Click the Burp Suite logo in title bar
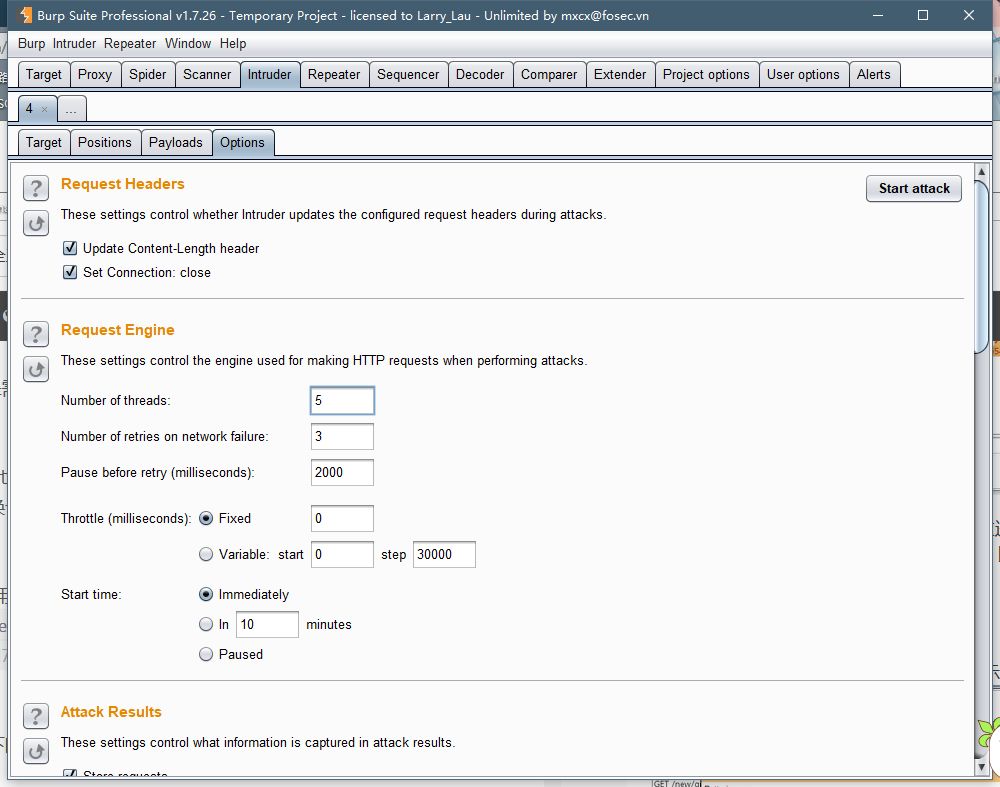This screenshot has height=787, width=1000. pyautogui.click(x=25, y=15)
